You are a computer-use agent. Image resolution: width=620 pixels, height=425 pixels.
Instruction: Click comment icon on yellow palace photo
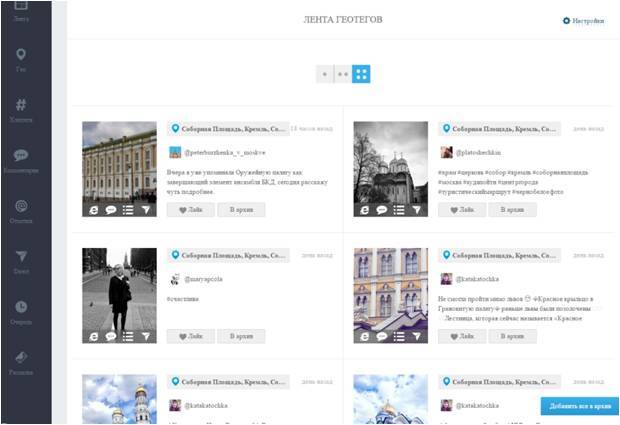[110, 210]
